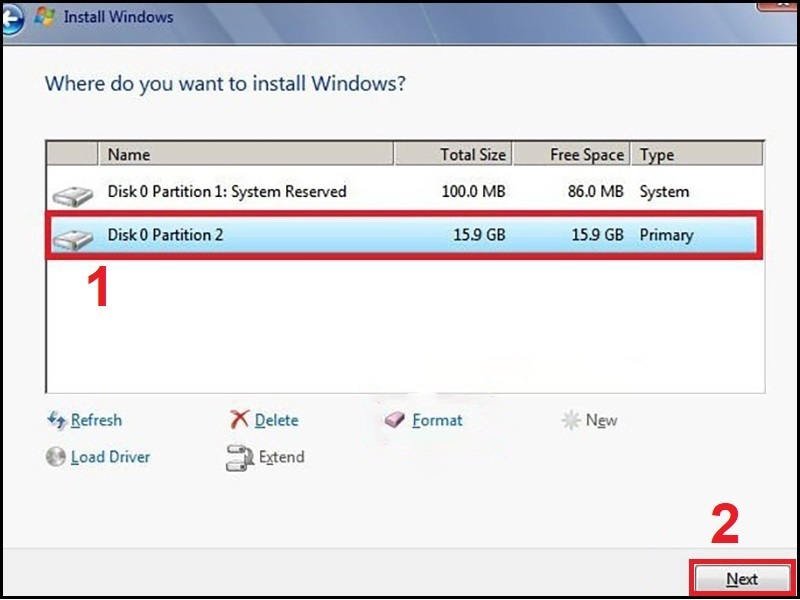Click the System Reserved partition's disk icon

pos(72,193)
